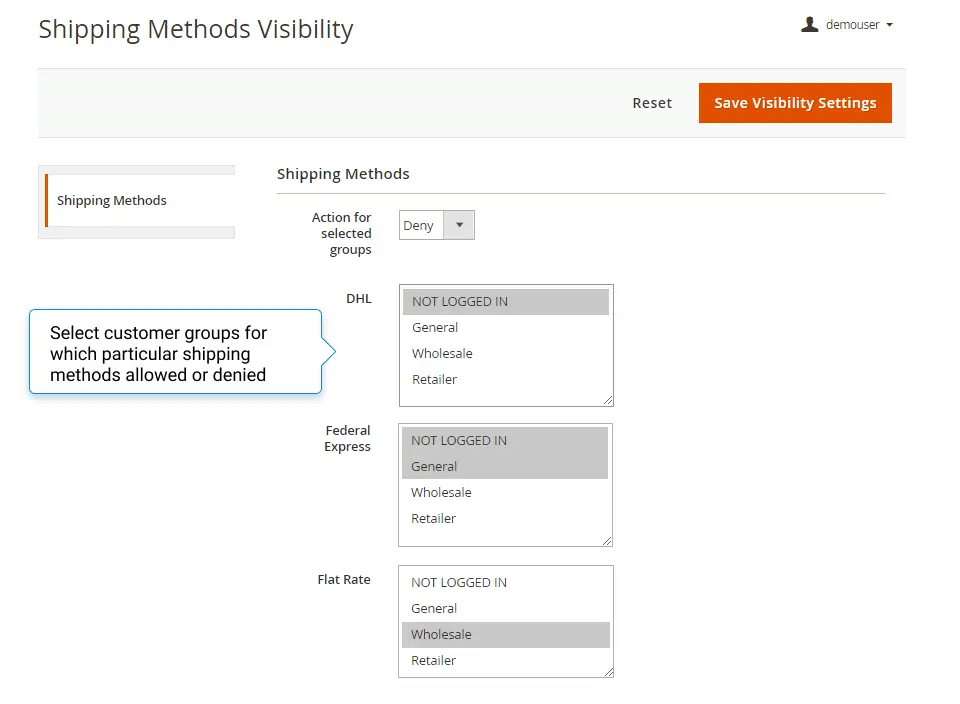Click the DHL list resize handle
The image size is (960, 704).
pos(608,400)
